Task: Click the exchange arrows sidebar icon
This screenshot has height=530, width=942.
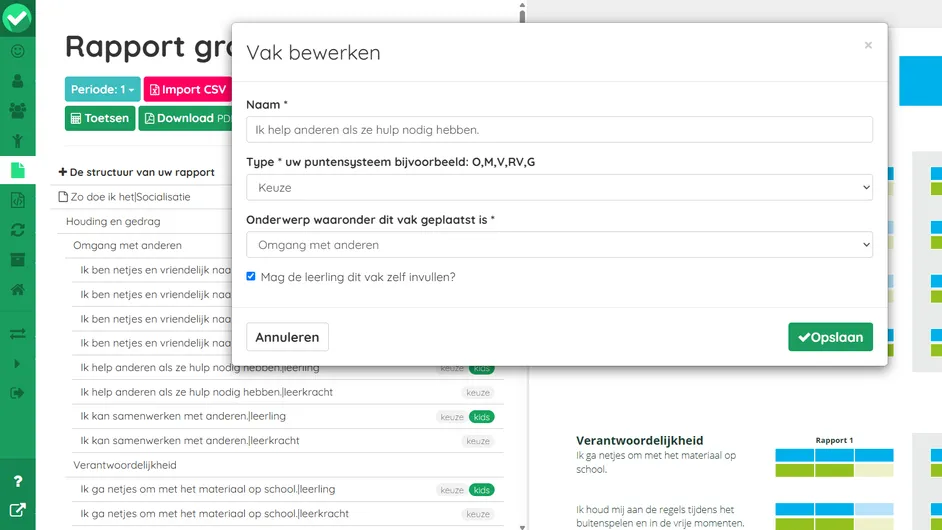Action: click(17, 334)
